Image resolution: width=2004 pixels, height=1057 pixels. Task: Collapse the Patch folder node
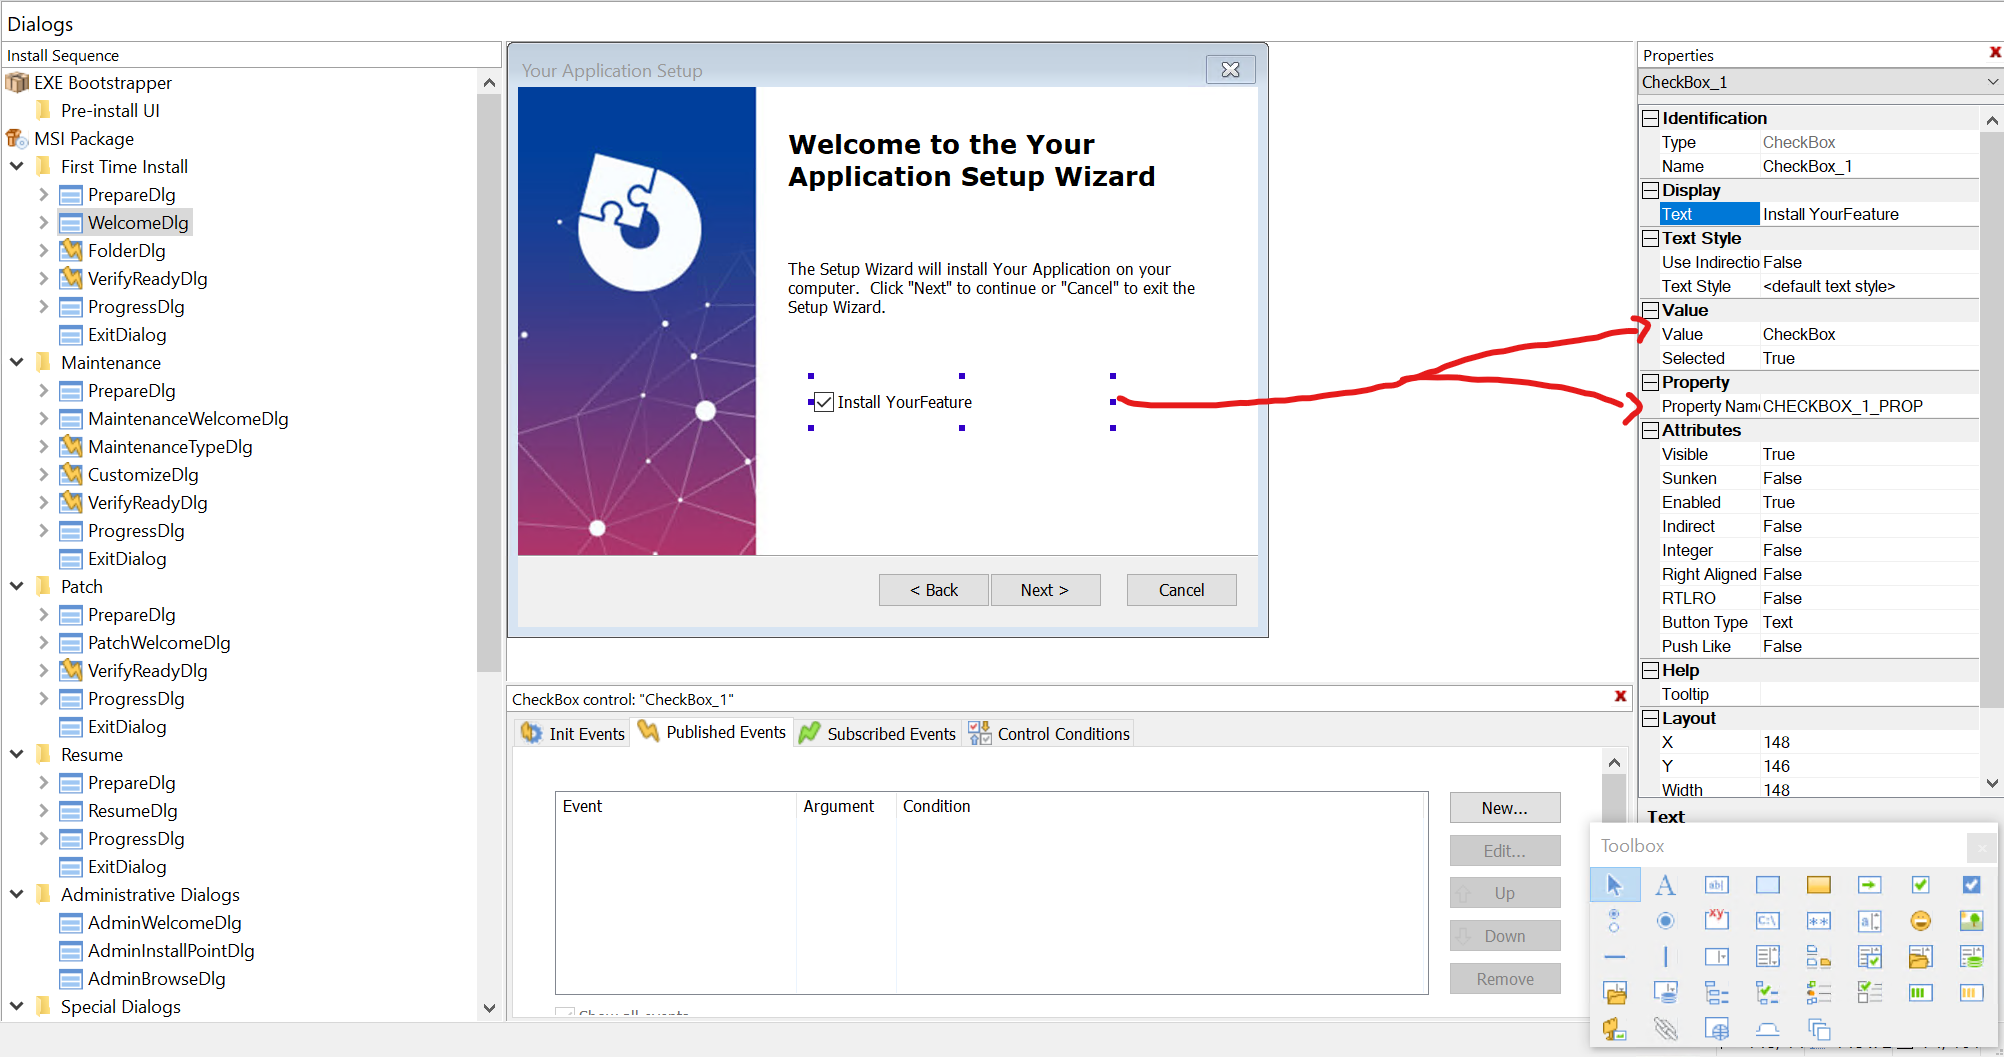pos(17,586)
